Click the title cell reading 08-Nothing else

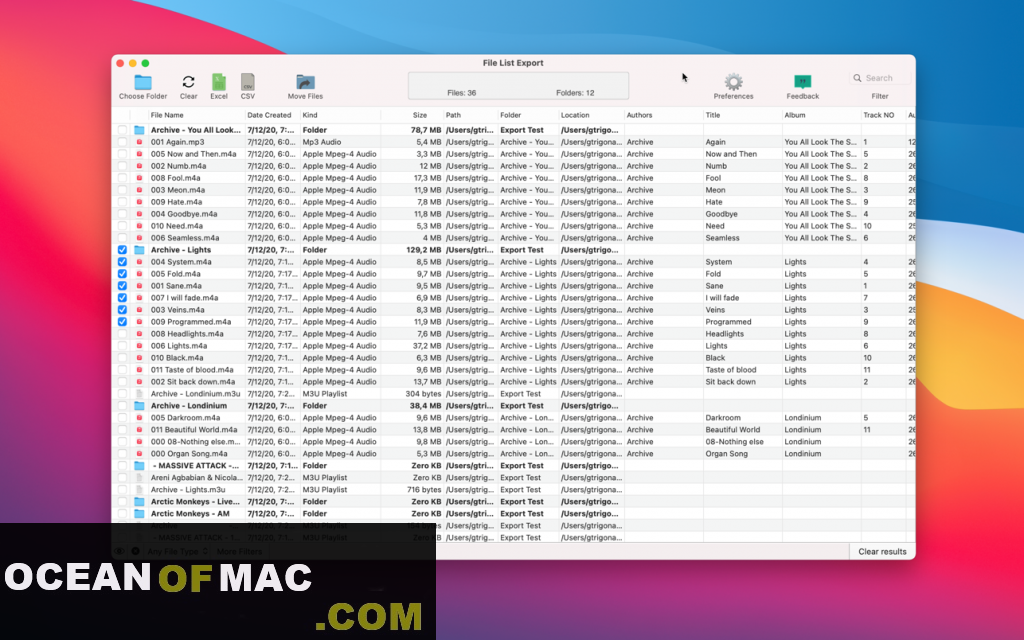pyautogui.click(x=734, y=442)
